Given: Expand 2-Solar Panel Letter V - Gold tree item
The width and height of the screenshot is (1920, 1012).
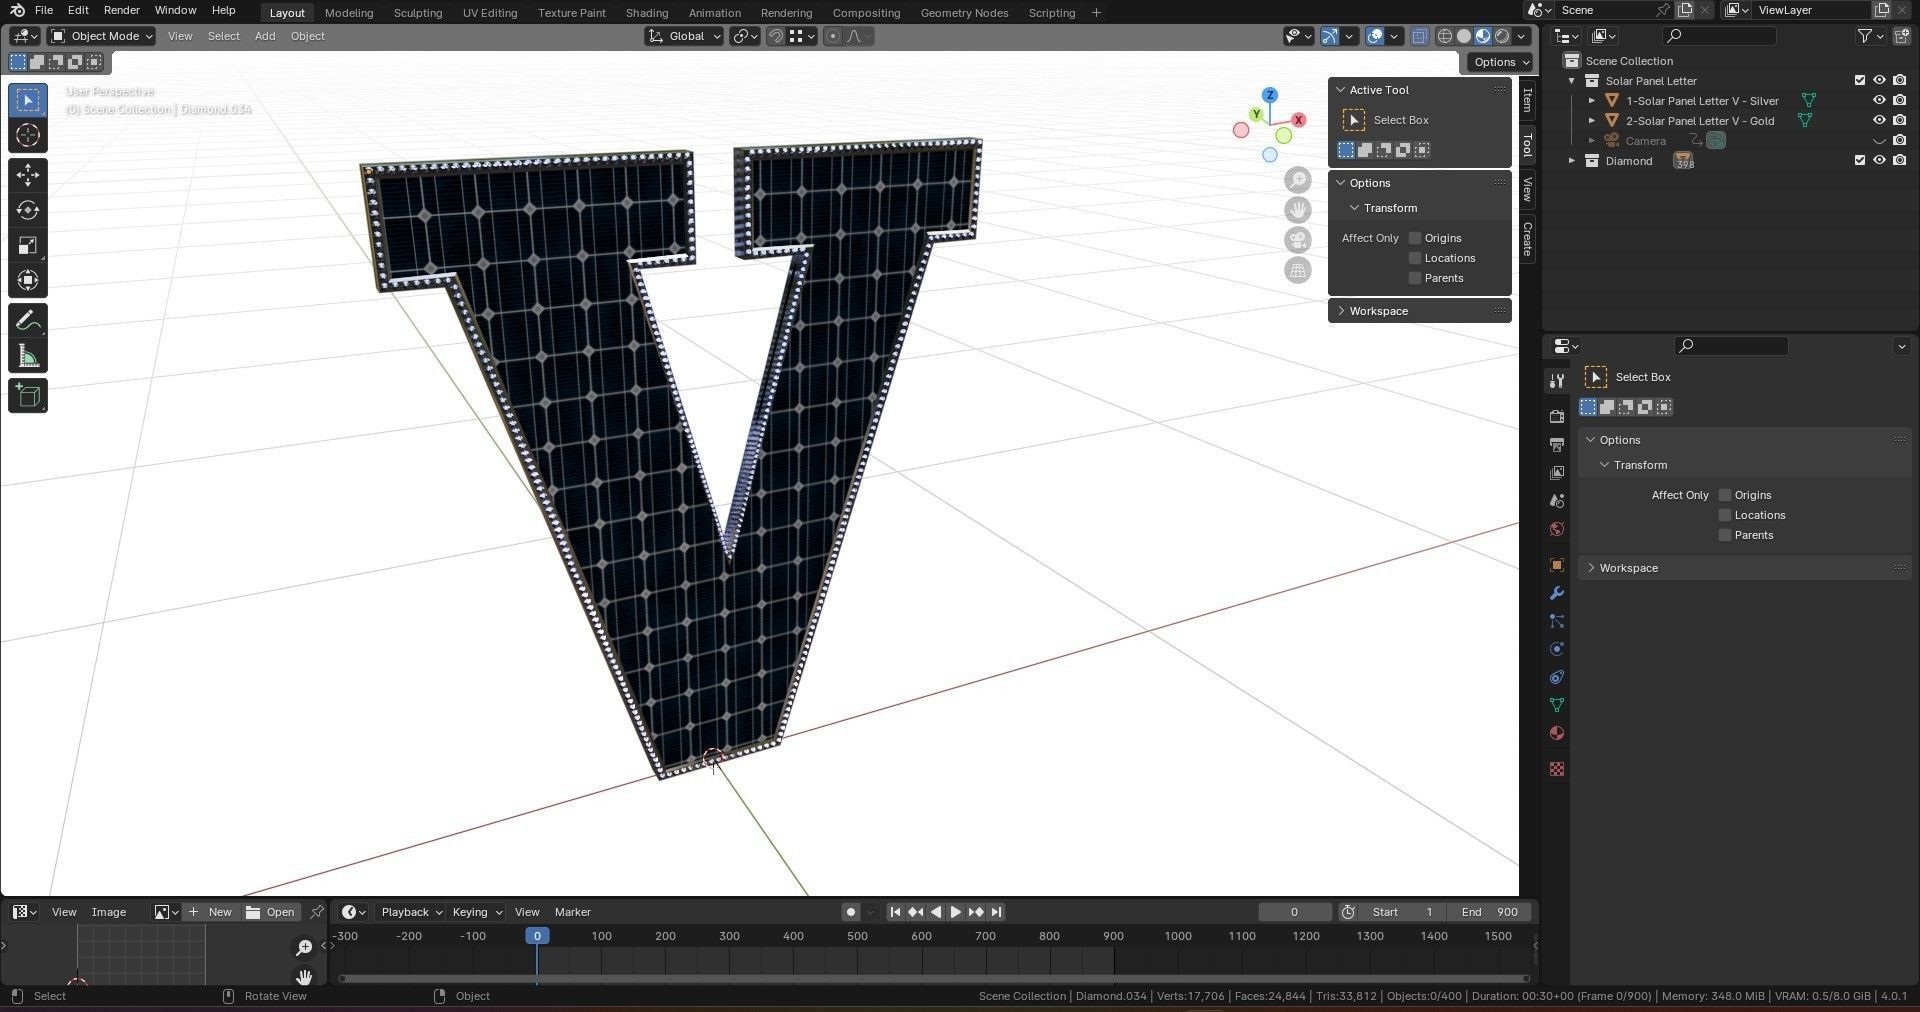Looking at the screenshot, I should pos(1592,121).
